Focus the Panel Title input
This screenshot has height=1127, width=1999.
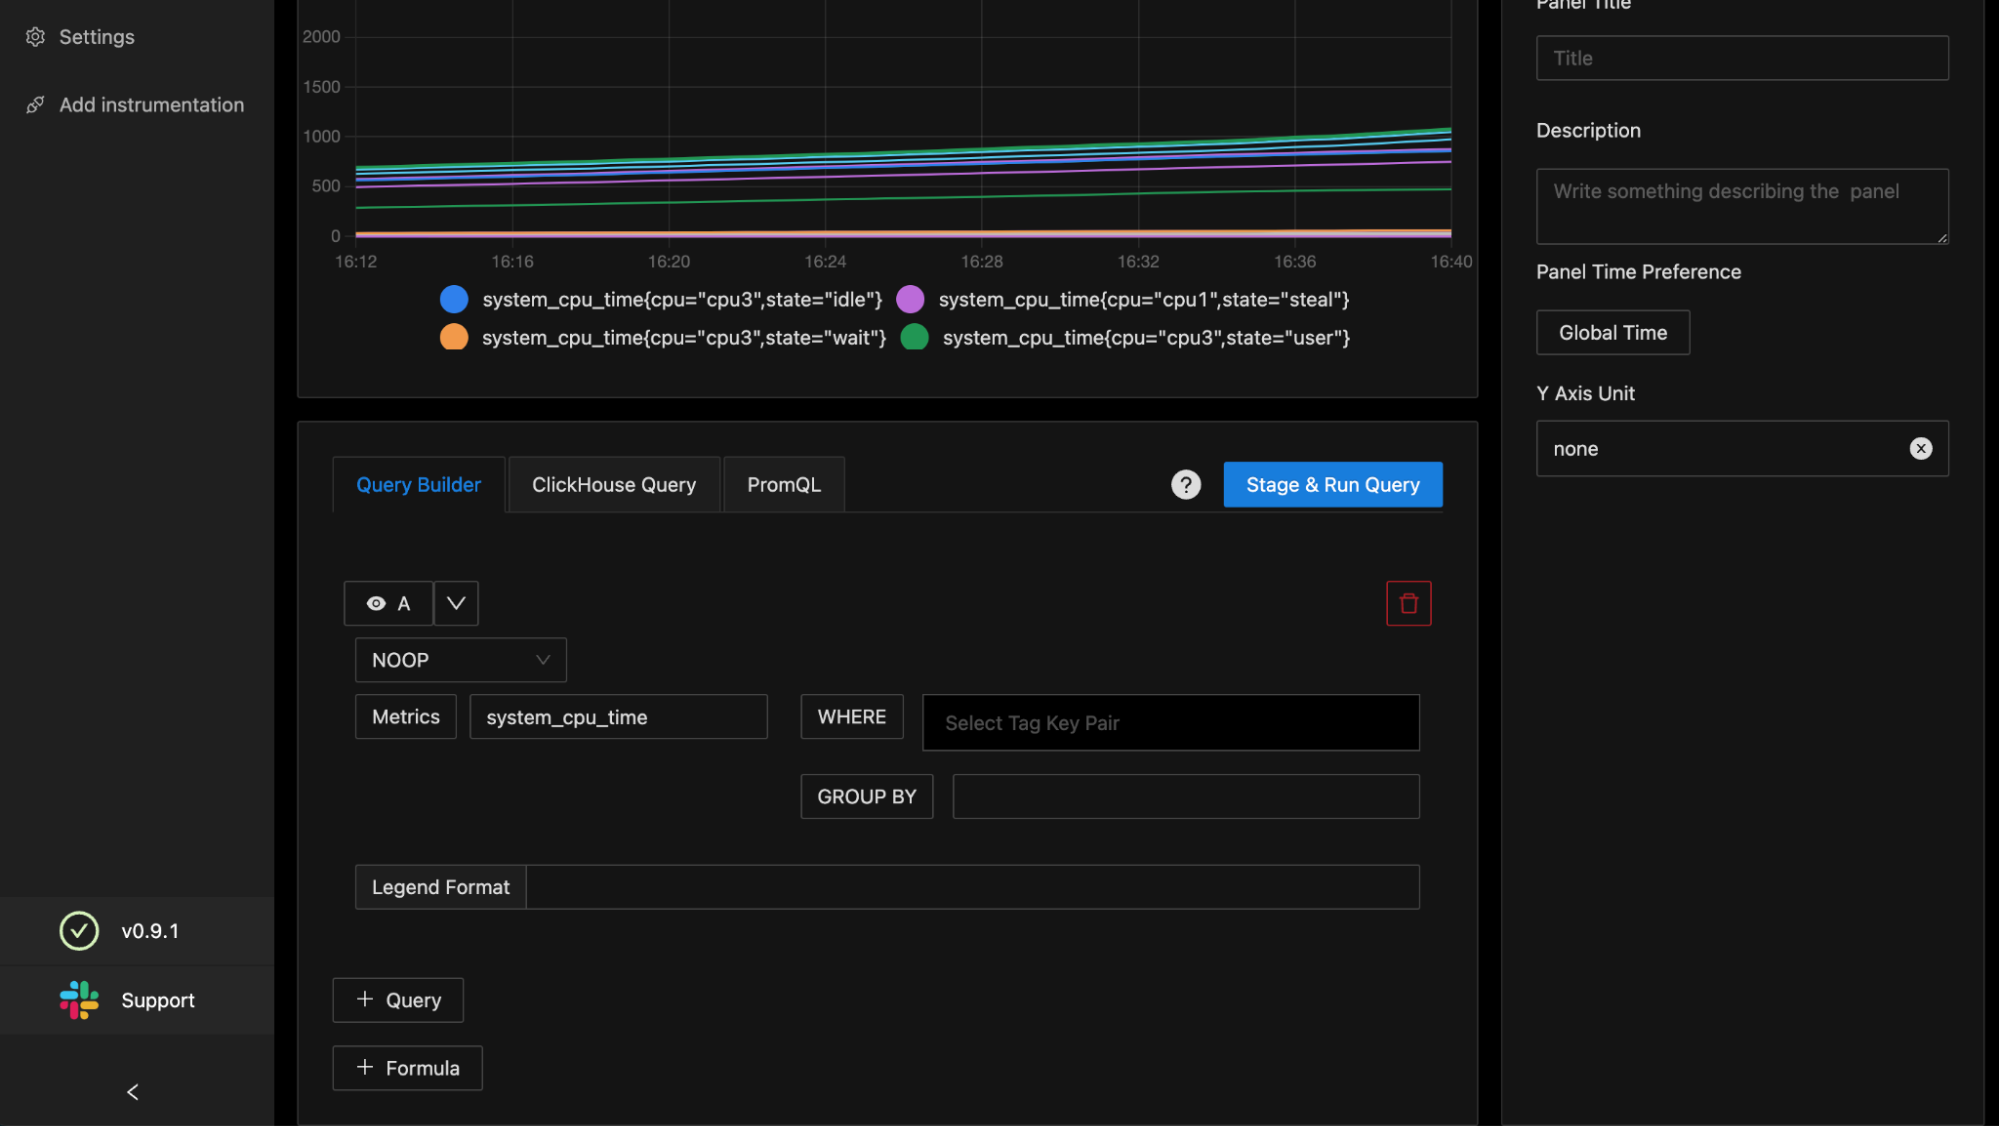[1742, 58]
